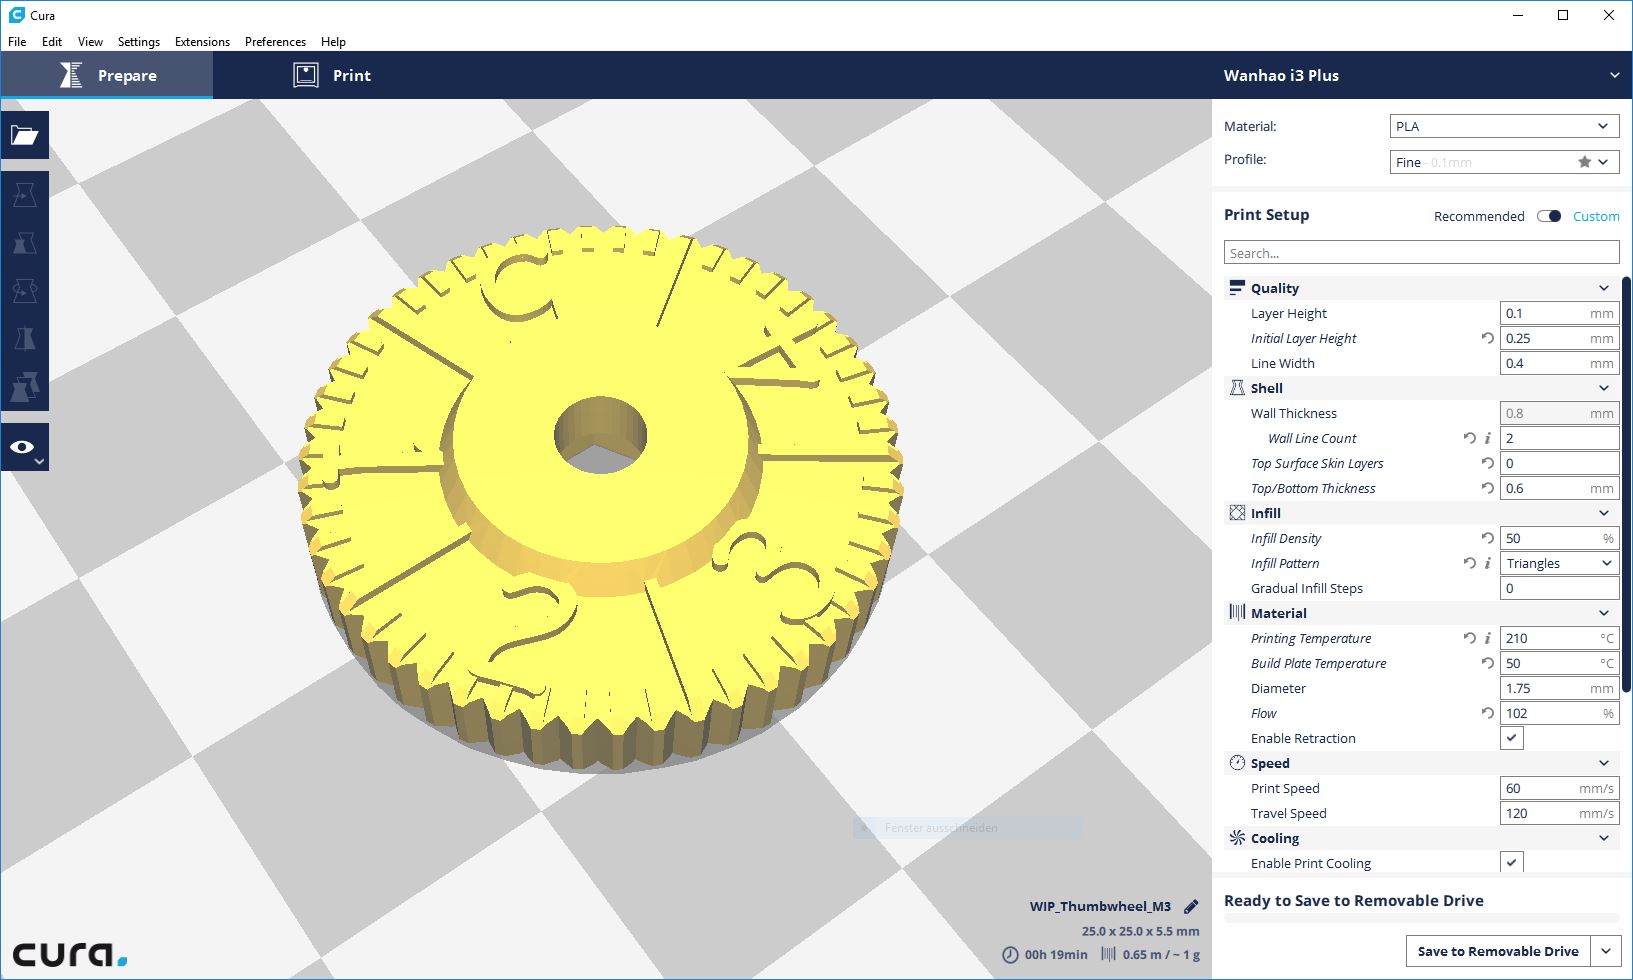Click the profile star icon

(1584, 162)
